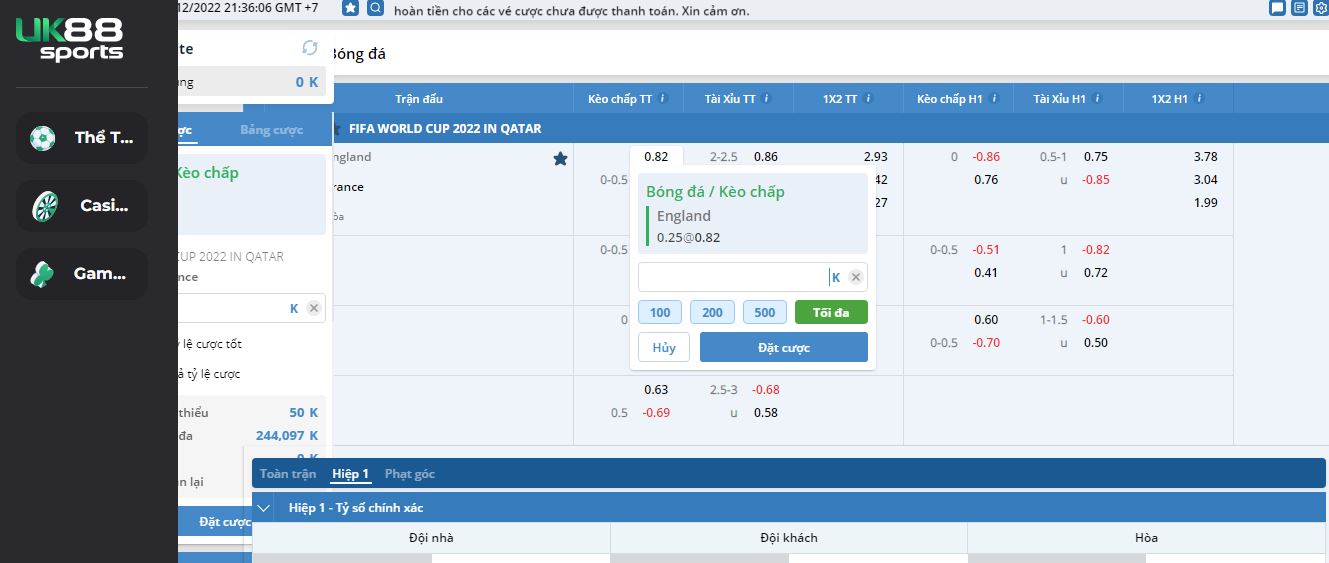The width and height of the screenshot is (1329, 563).
Task: Open the Casino section in sidebar
Action: 82,206
